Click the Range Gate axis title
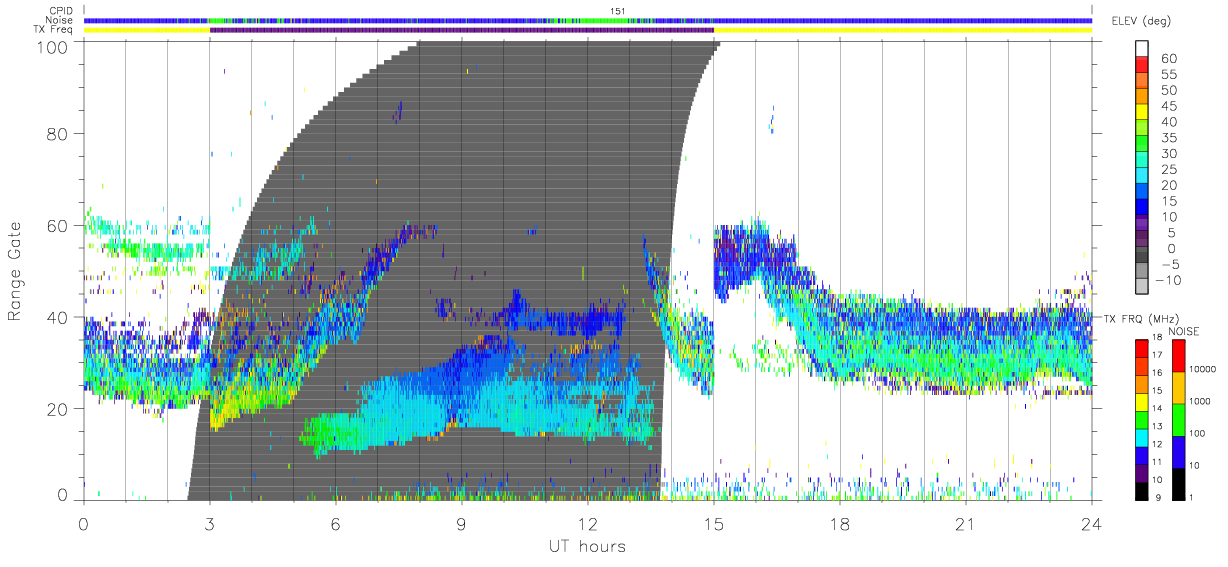Screen dimensions: 1228x567 point(17,271)
